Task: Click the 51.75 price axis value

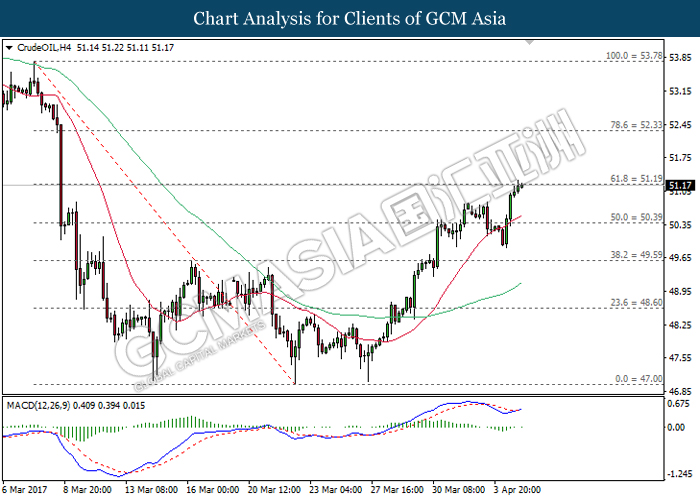Action: tap(680, 158)
